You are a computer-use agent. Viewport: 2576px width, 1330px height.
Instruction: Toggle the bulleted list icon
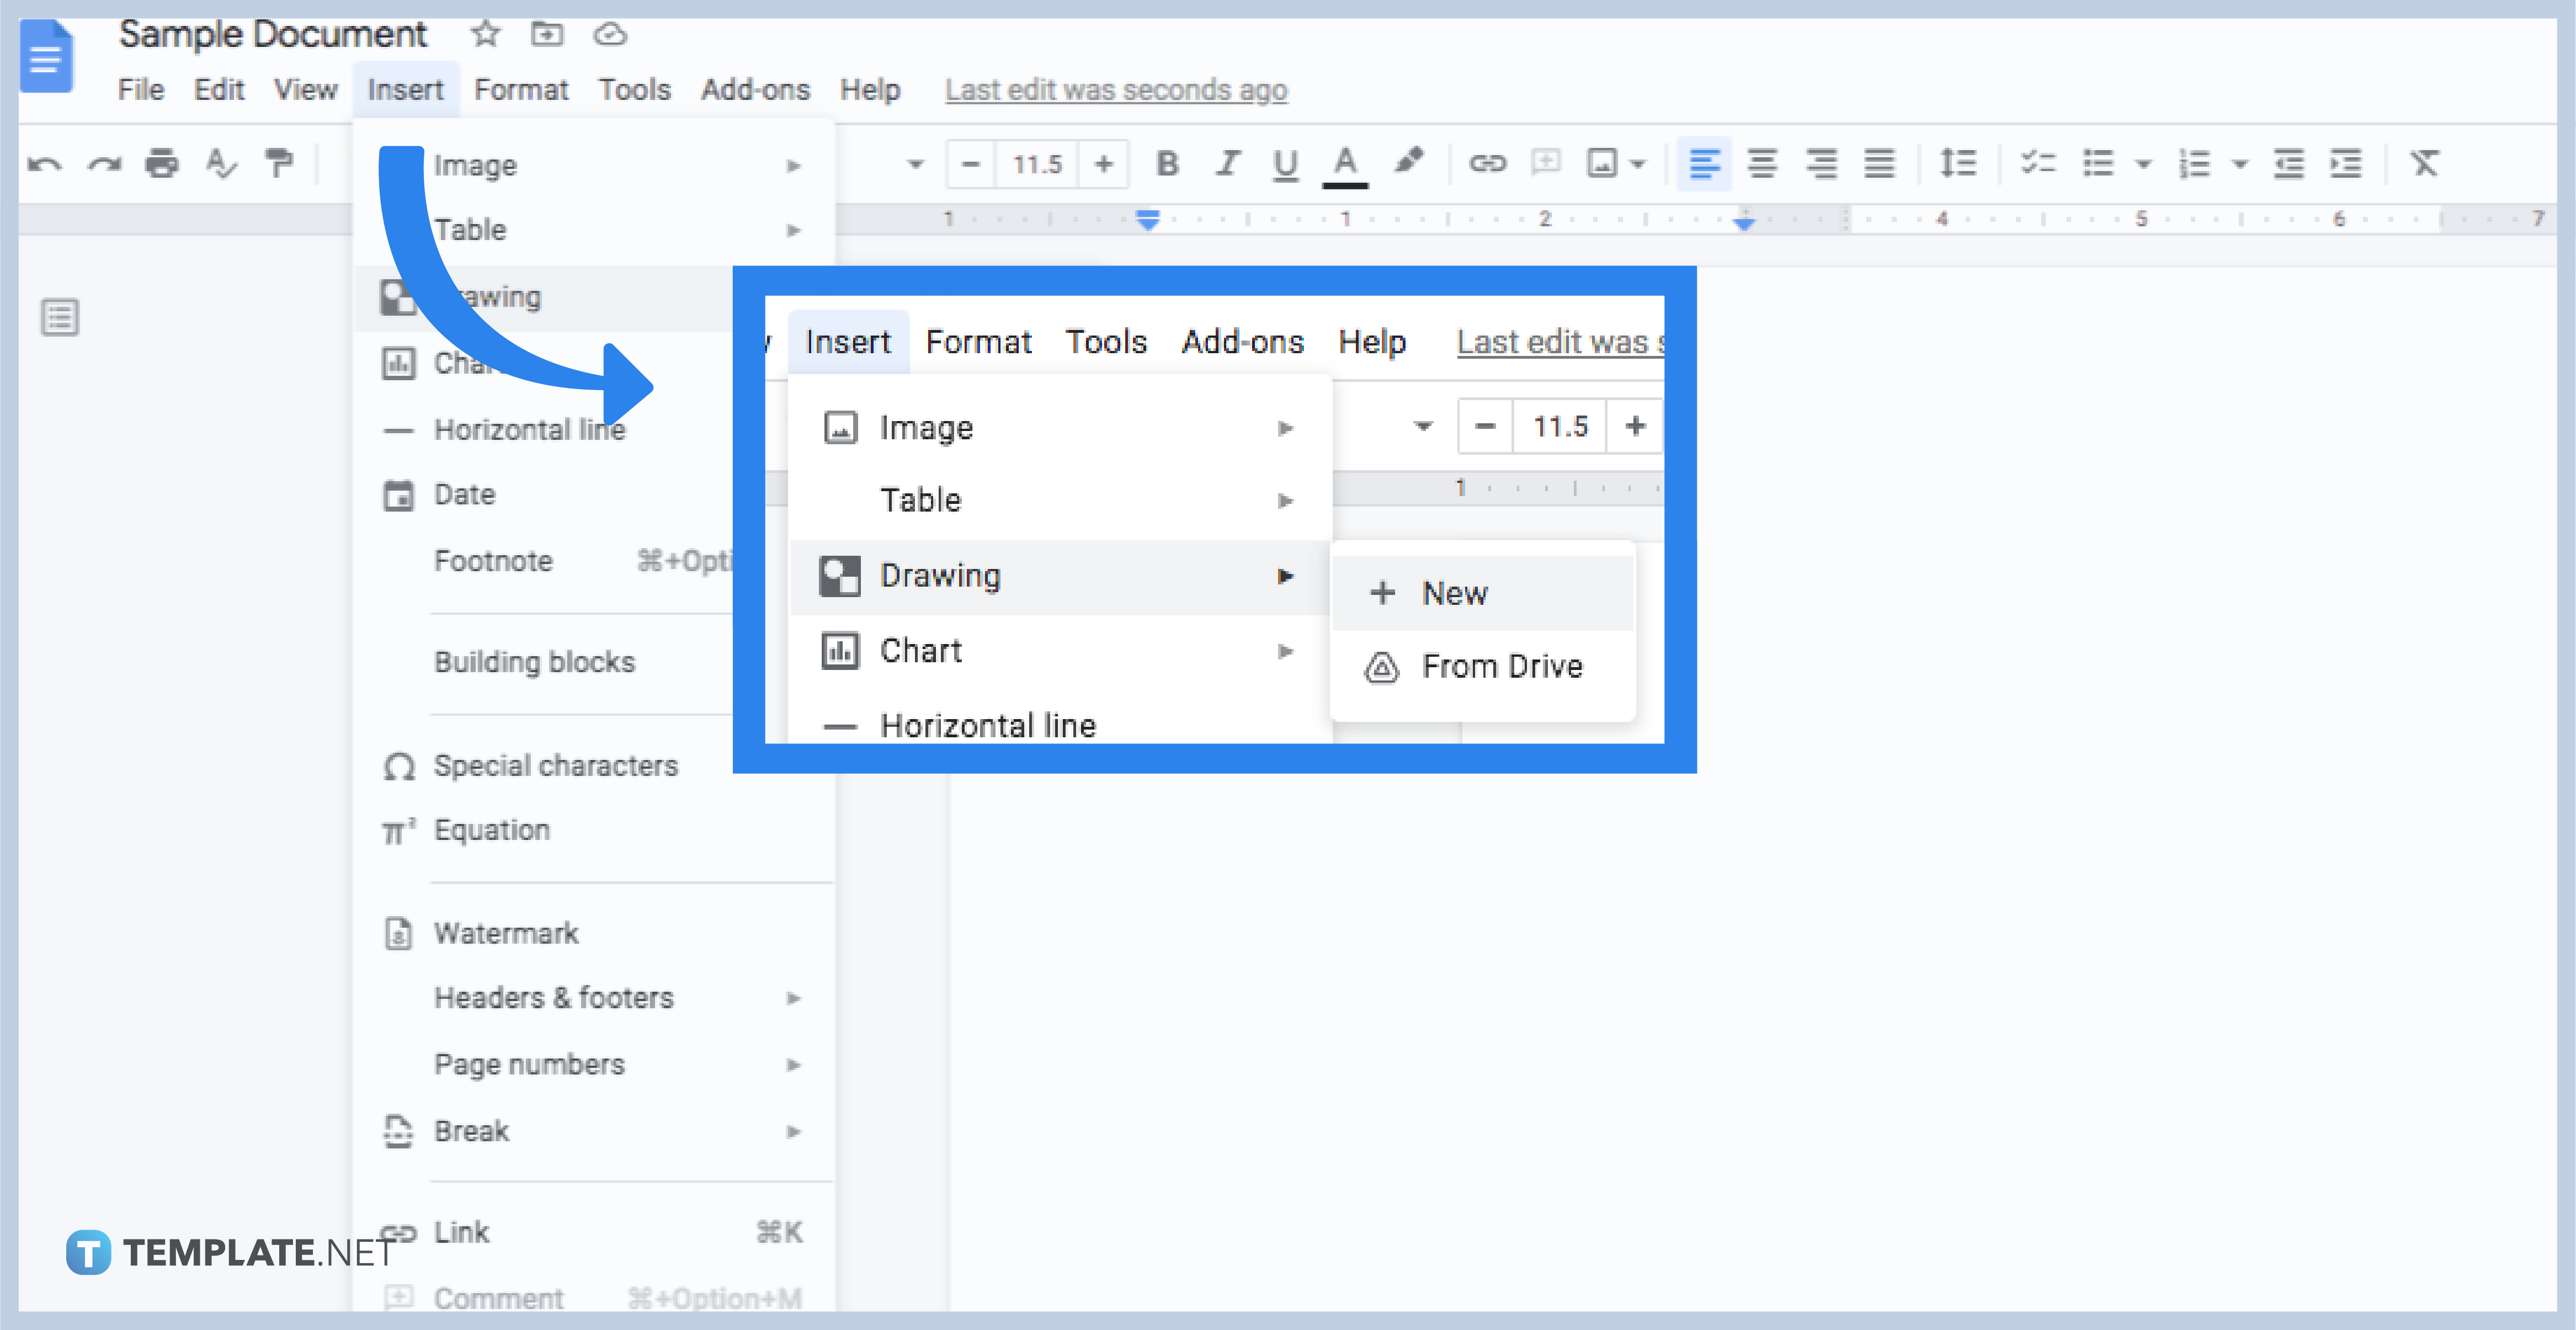click(x=2098, y=164)
